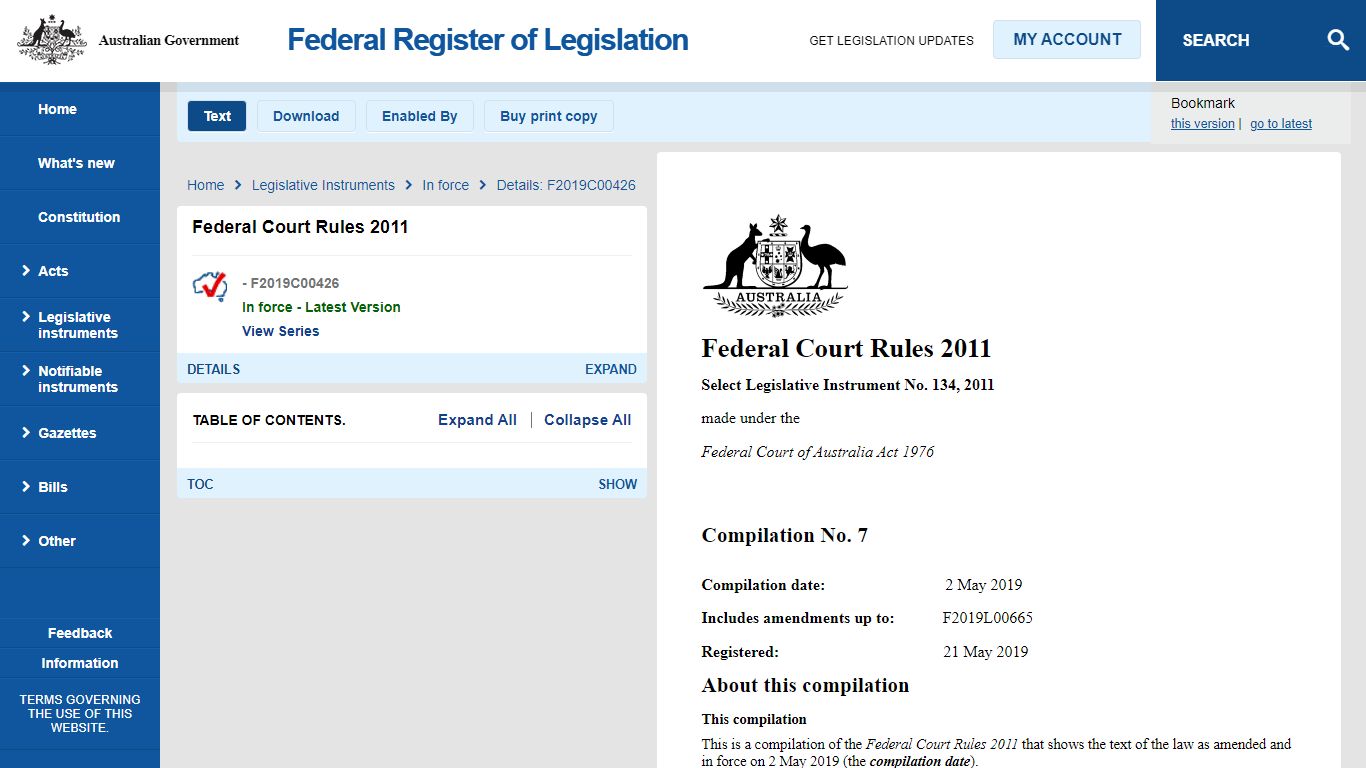Click the DETAILS label
This screenshot has height=768, width=1366.
[x=213, y=369]
